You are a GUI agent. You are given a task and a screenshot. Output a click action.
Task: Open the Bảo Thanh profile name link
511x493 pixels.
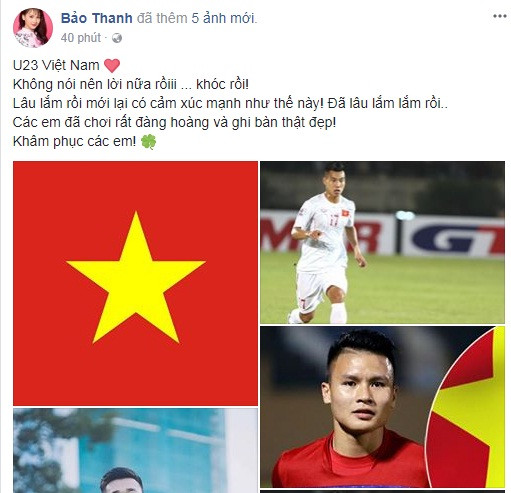(97, 18)
